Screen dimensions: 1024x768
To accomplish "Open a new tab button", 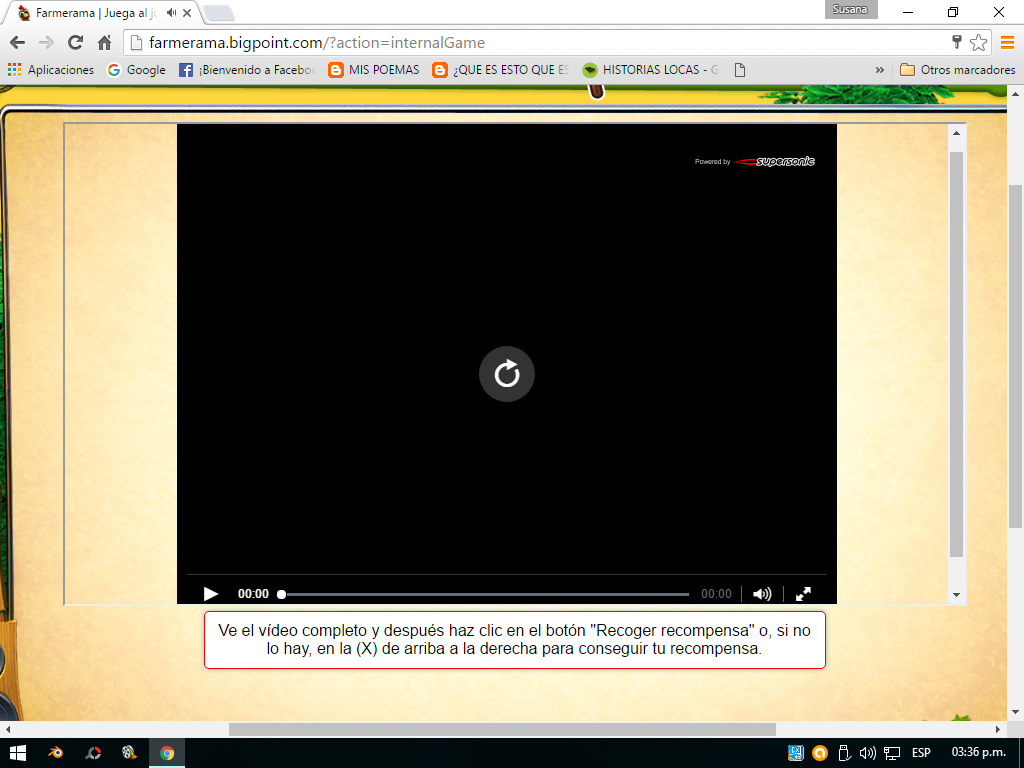I will [219, 12].
